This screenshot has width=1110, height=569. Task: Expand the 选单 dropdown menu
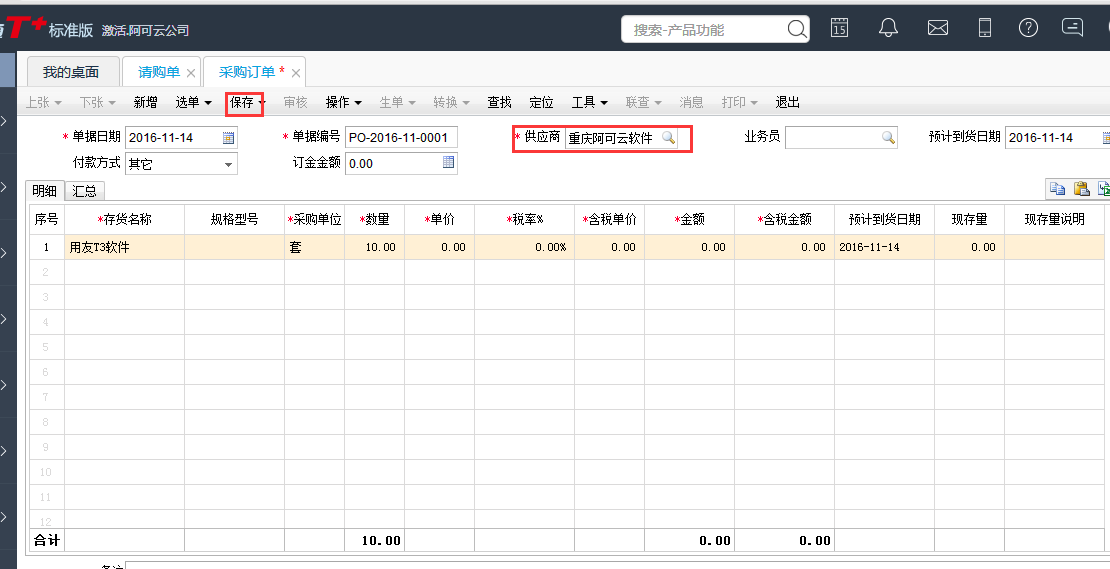193,103
